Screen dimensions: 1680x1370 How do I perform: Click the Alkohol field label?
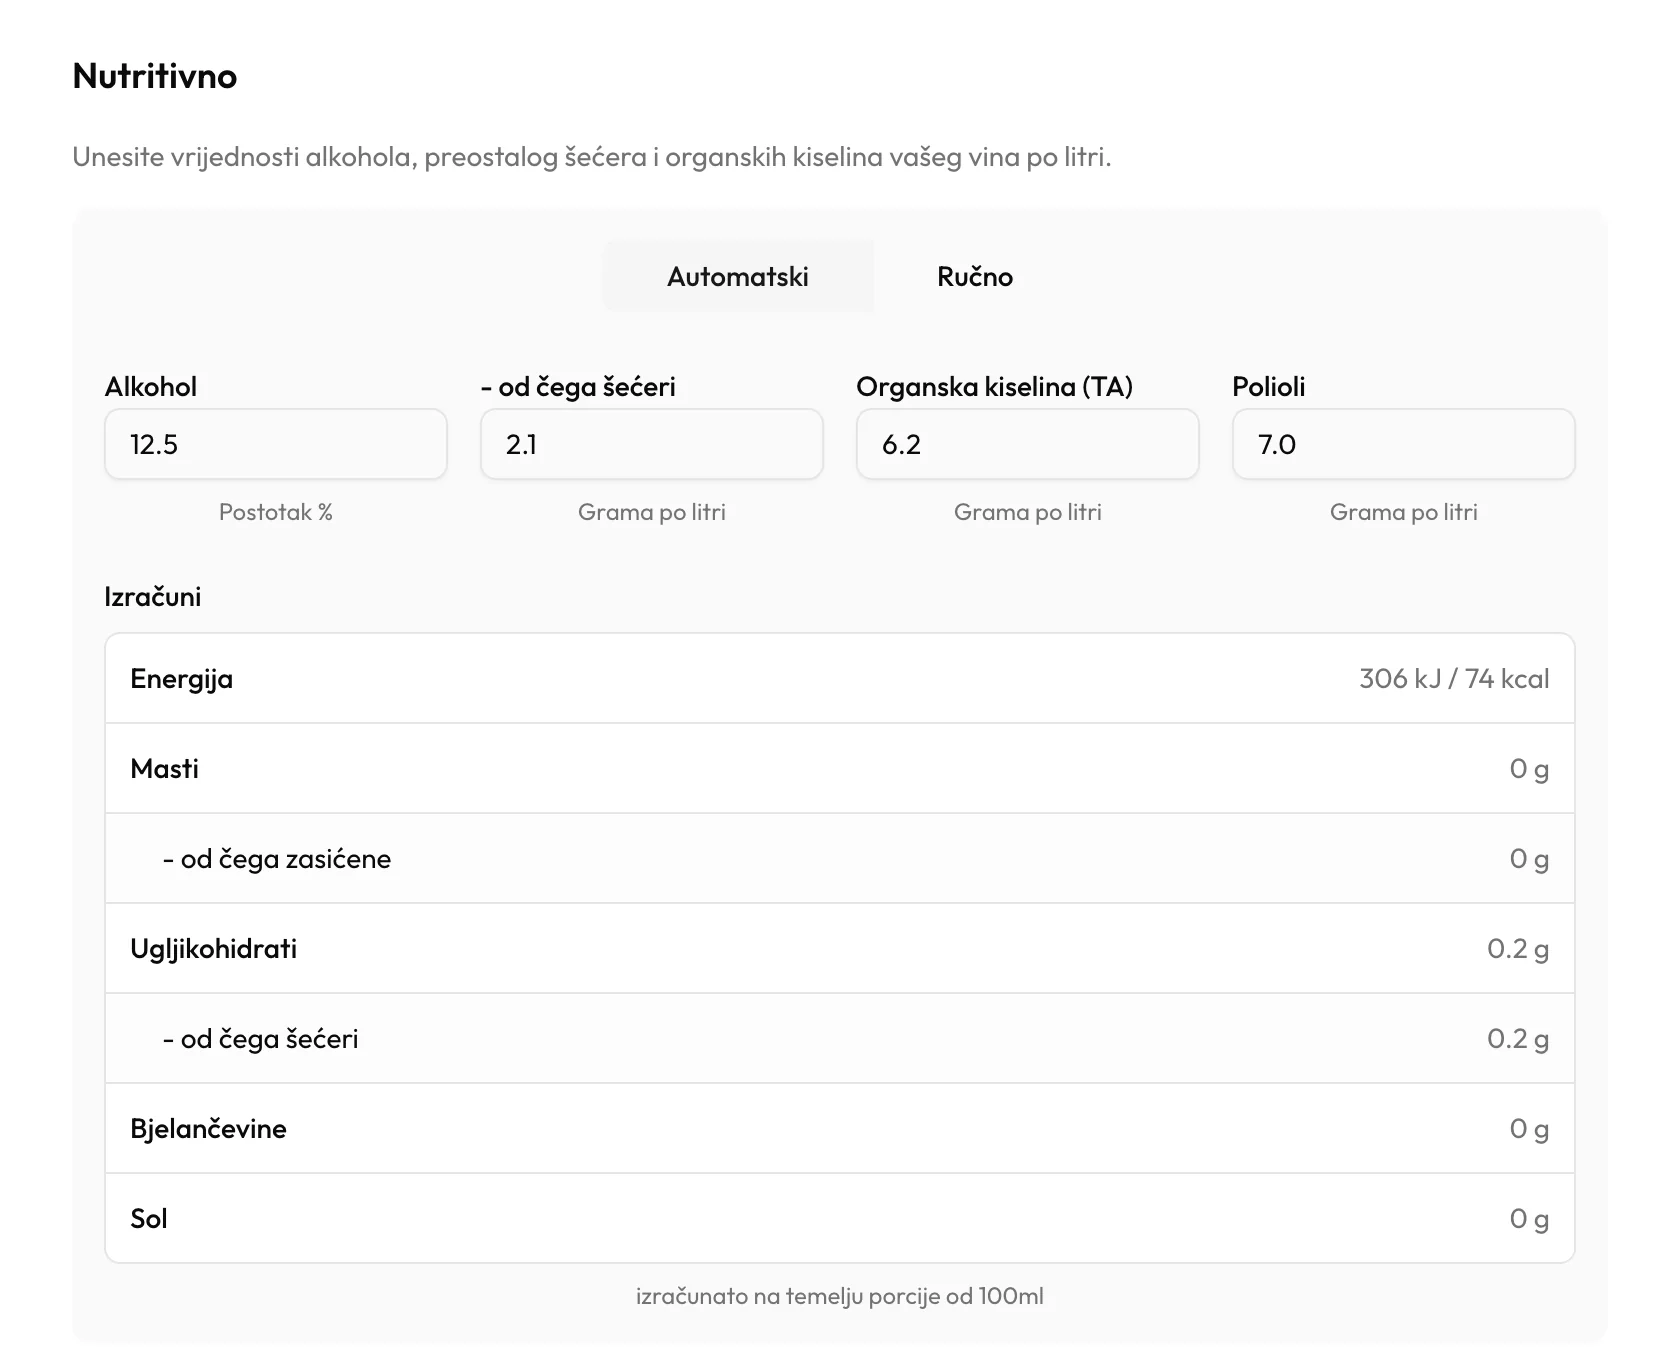click(151, 387)
